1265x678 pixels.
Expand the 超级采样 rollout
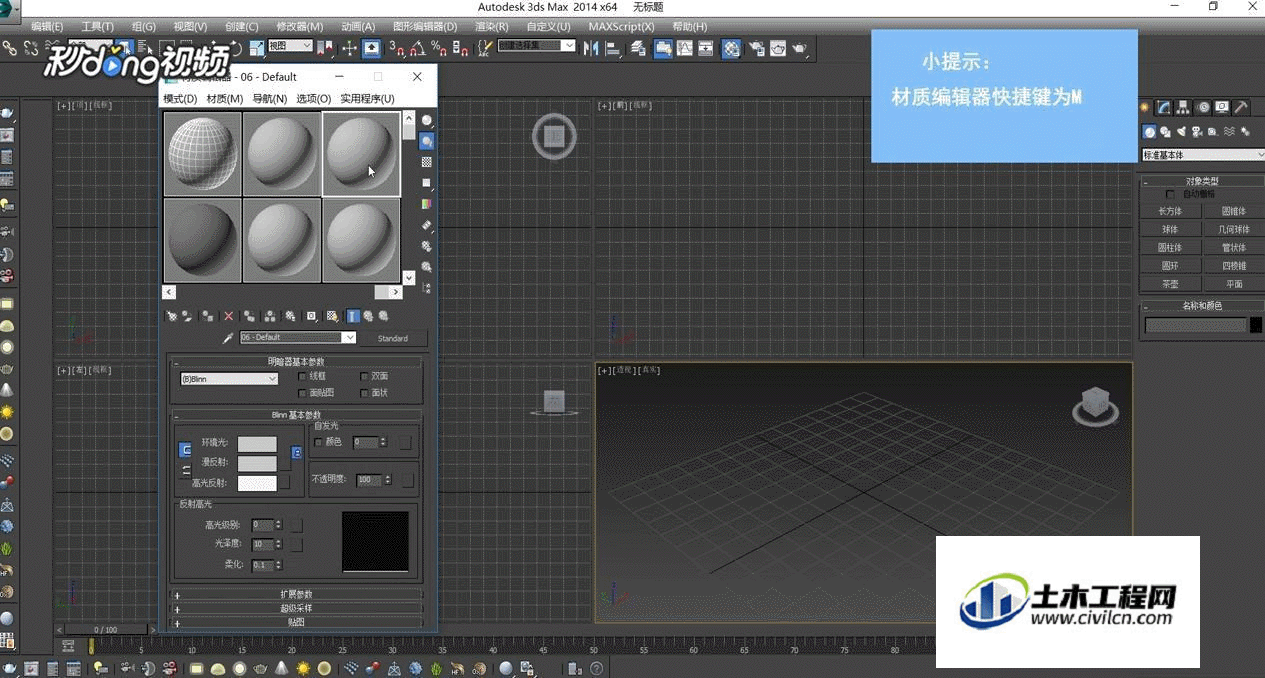pos(299,607)
